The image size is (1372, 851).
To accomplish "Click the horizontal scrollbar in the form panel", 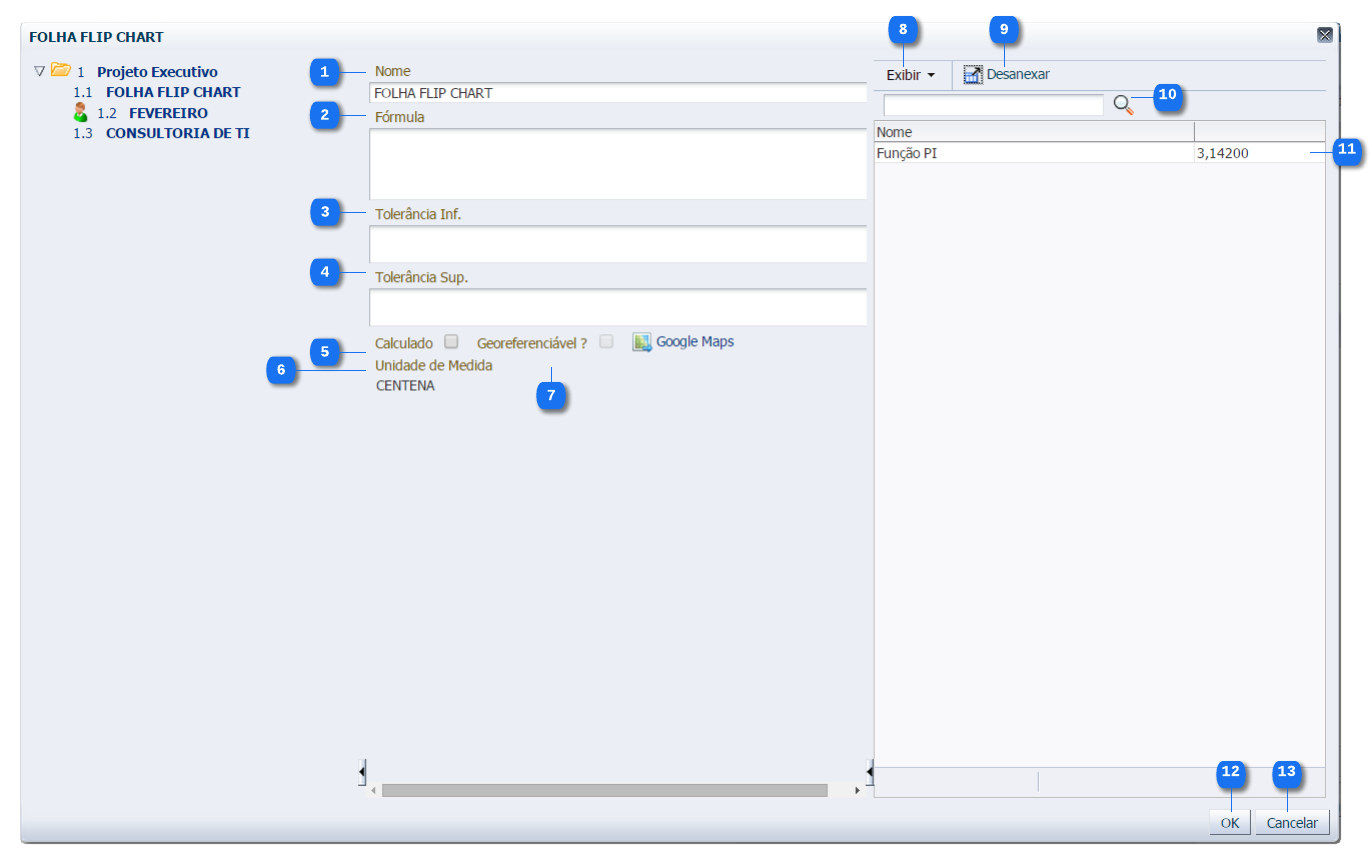I will [x=604, y=790].
